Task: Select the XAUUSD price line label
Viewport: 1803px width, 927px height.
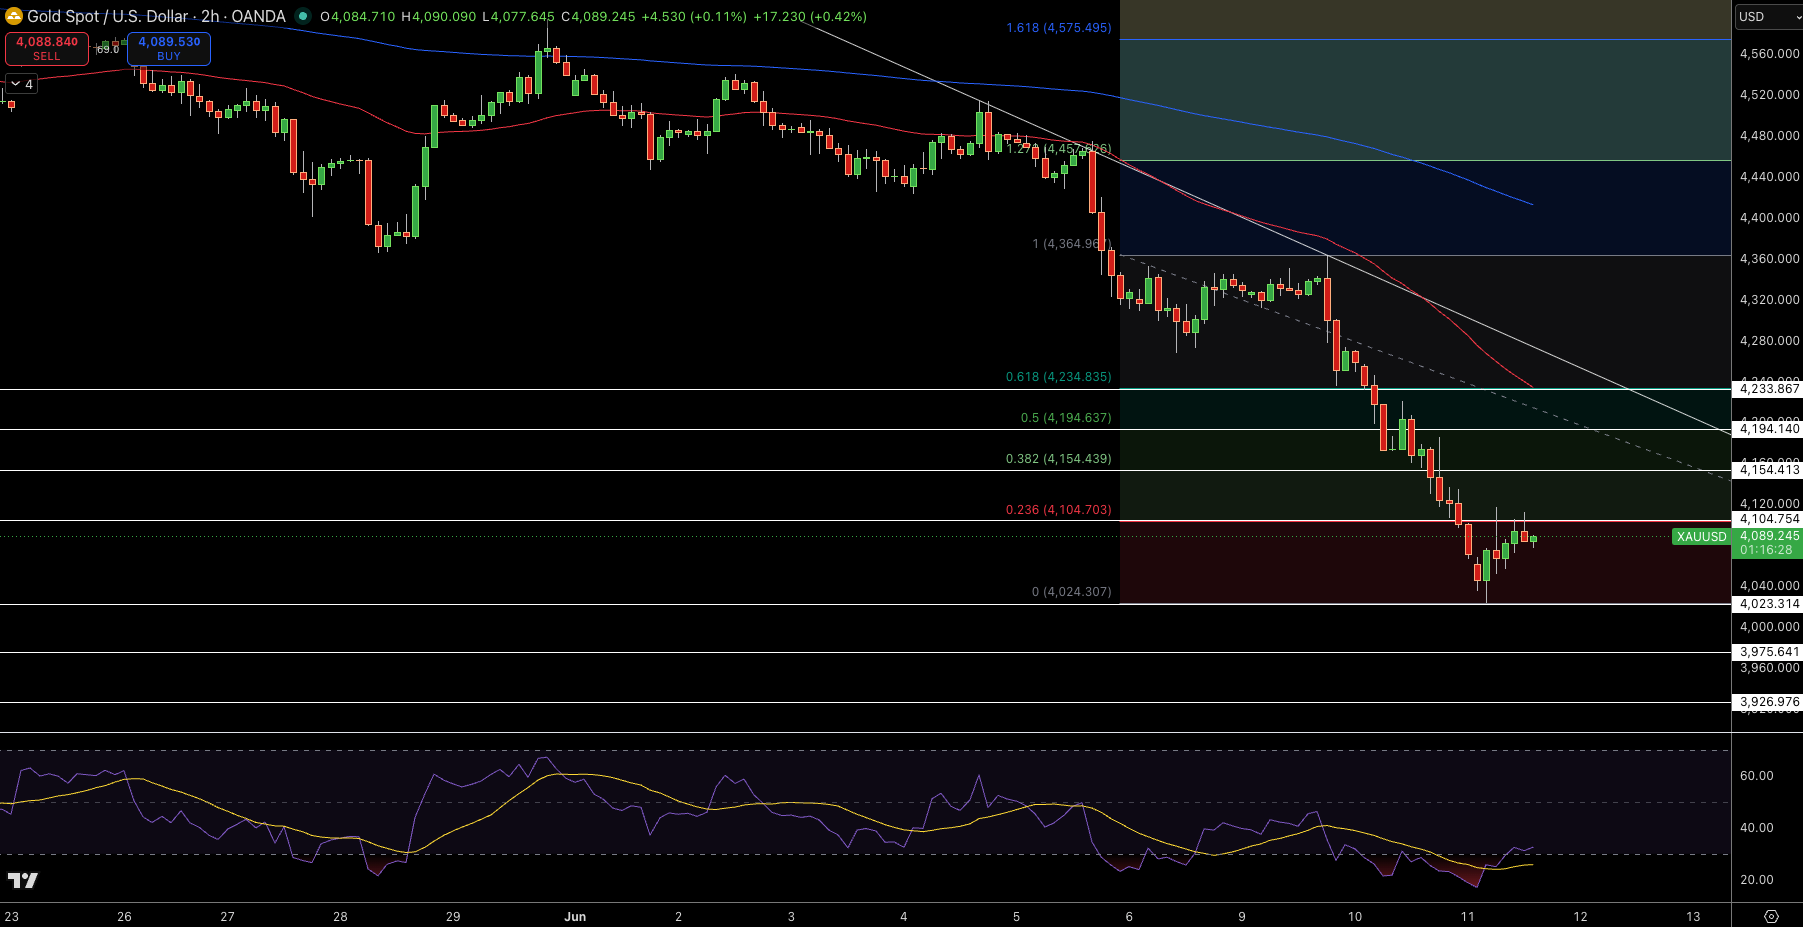Action: [x=1701, y=537]
